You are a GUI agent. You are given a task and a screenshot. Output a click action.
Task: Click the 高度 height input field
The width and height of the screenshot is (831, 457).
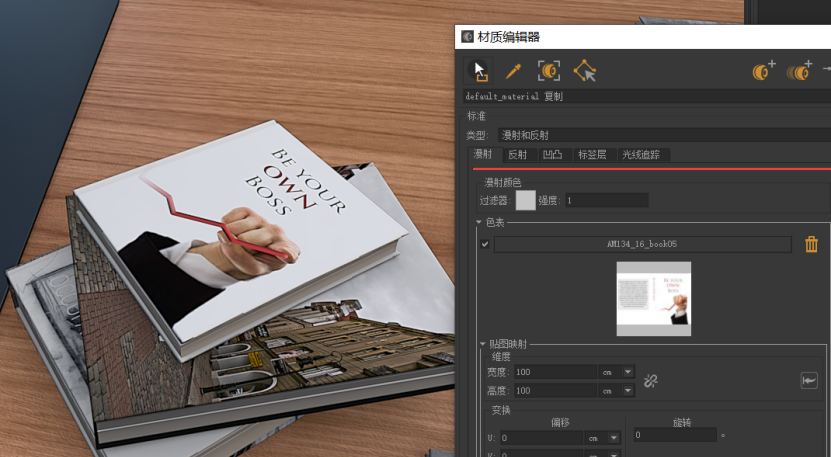[555, 391]
